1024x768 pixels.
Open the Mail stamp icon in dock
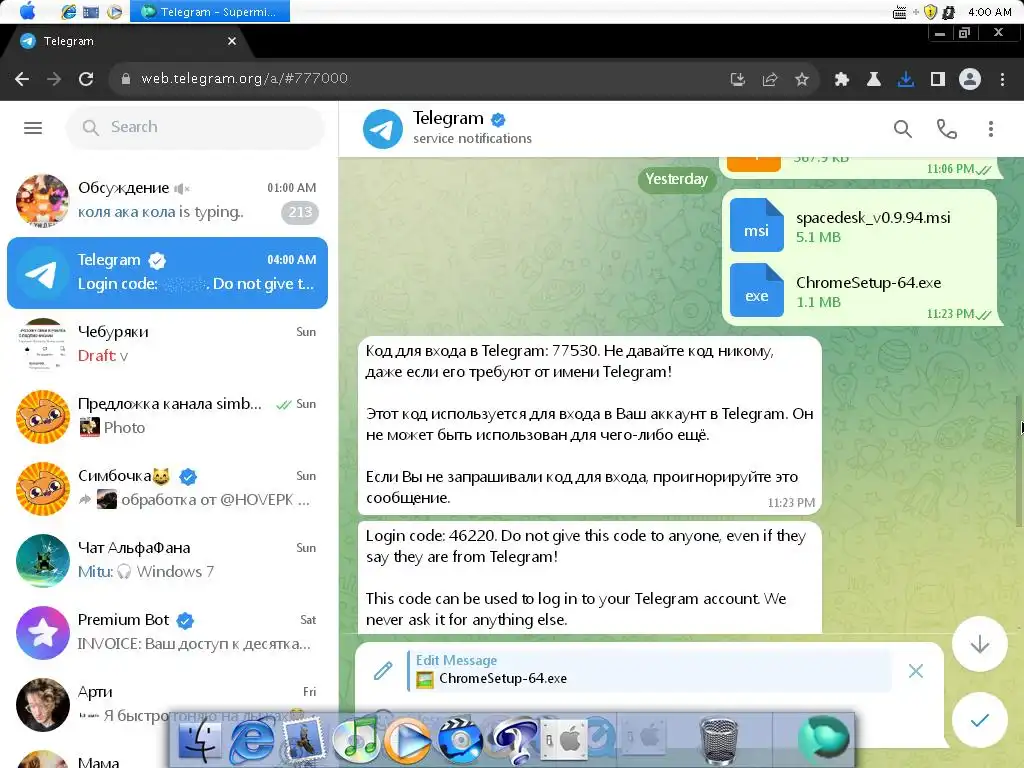coord(303,741)
